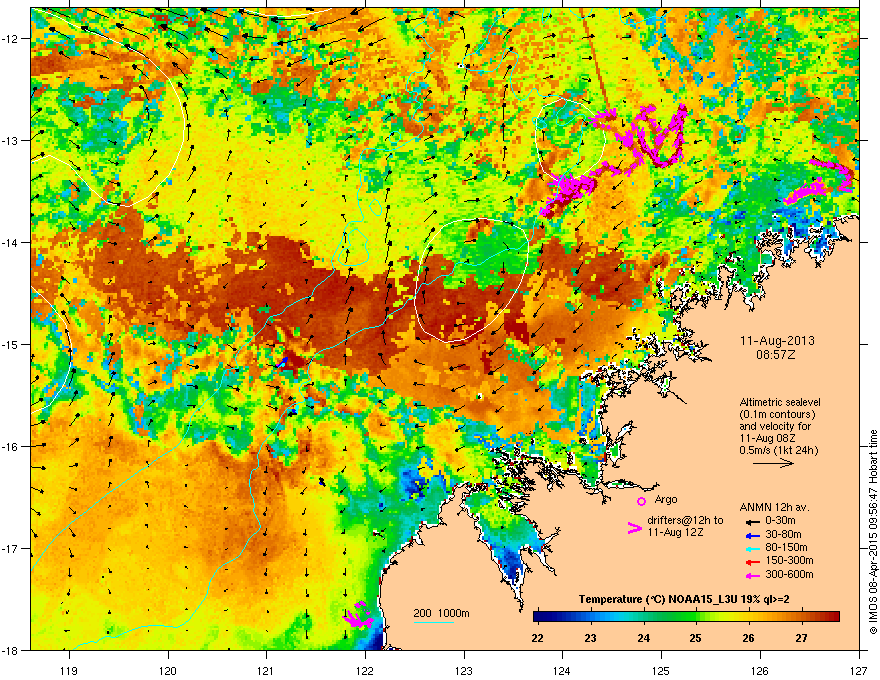This screenshot has width=880, height=680.
Task: Click the magenta Argo circle marker in legend
Action: click(x=641, y=501)
